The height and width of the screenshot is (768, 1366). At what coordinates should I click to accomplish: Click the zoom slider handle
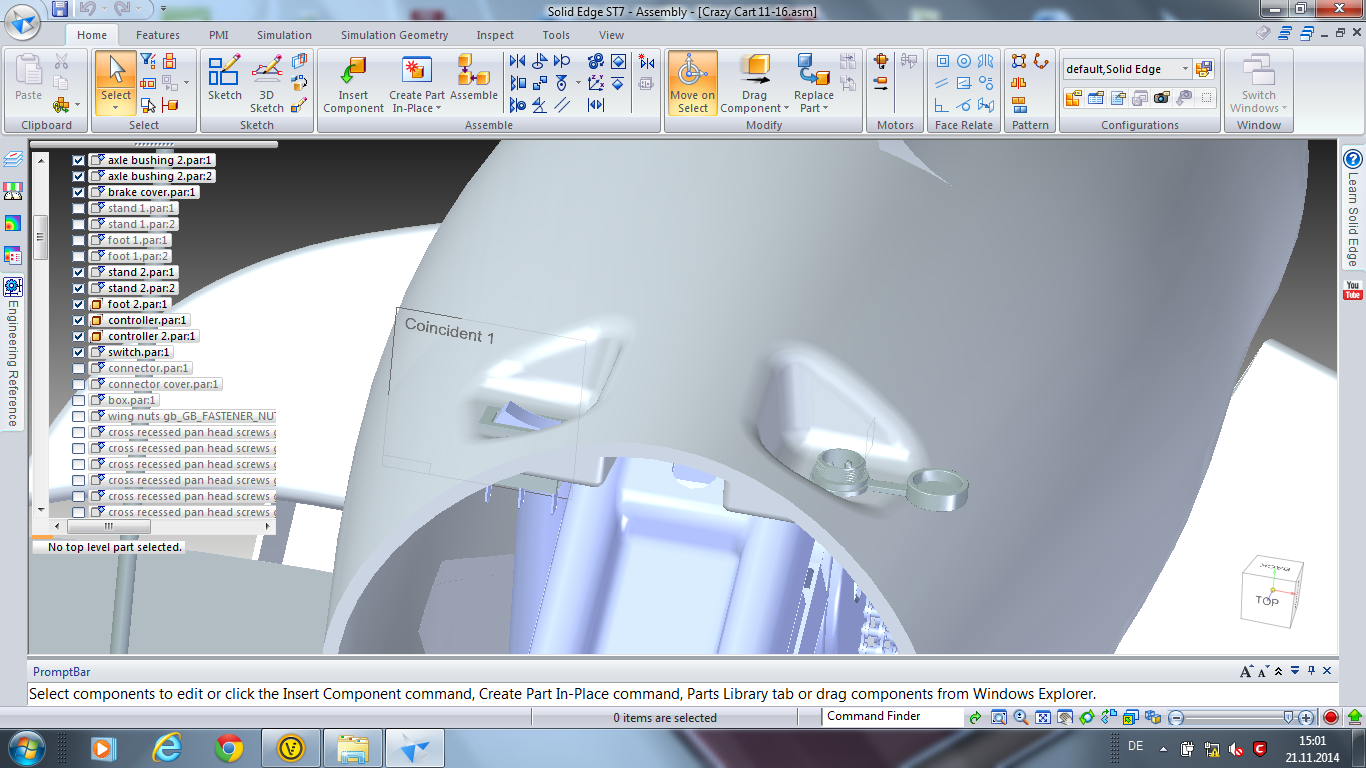pyautogui.click(x=1290, y=717)
